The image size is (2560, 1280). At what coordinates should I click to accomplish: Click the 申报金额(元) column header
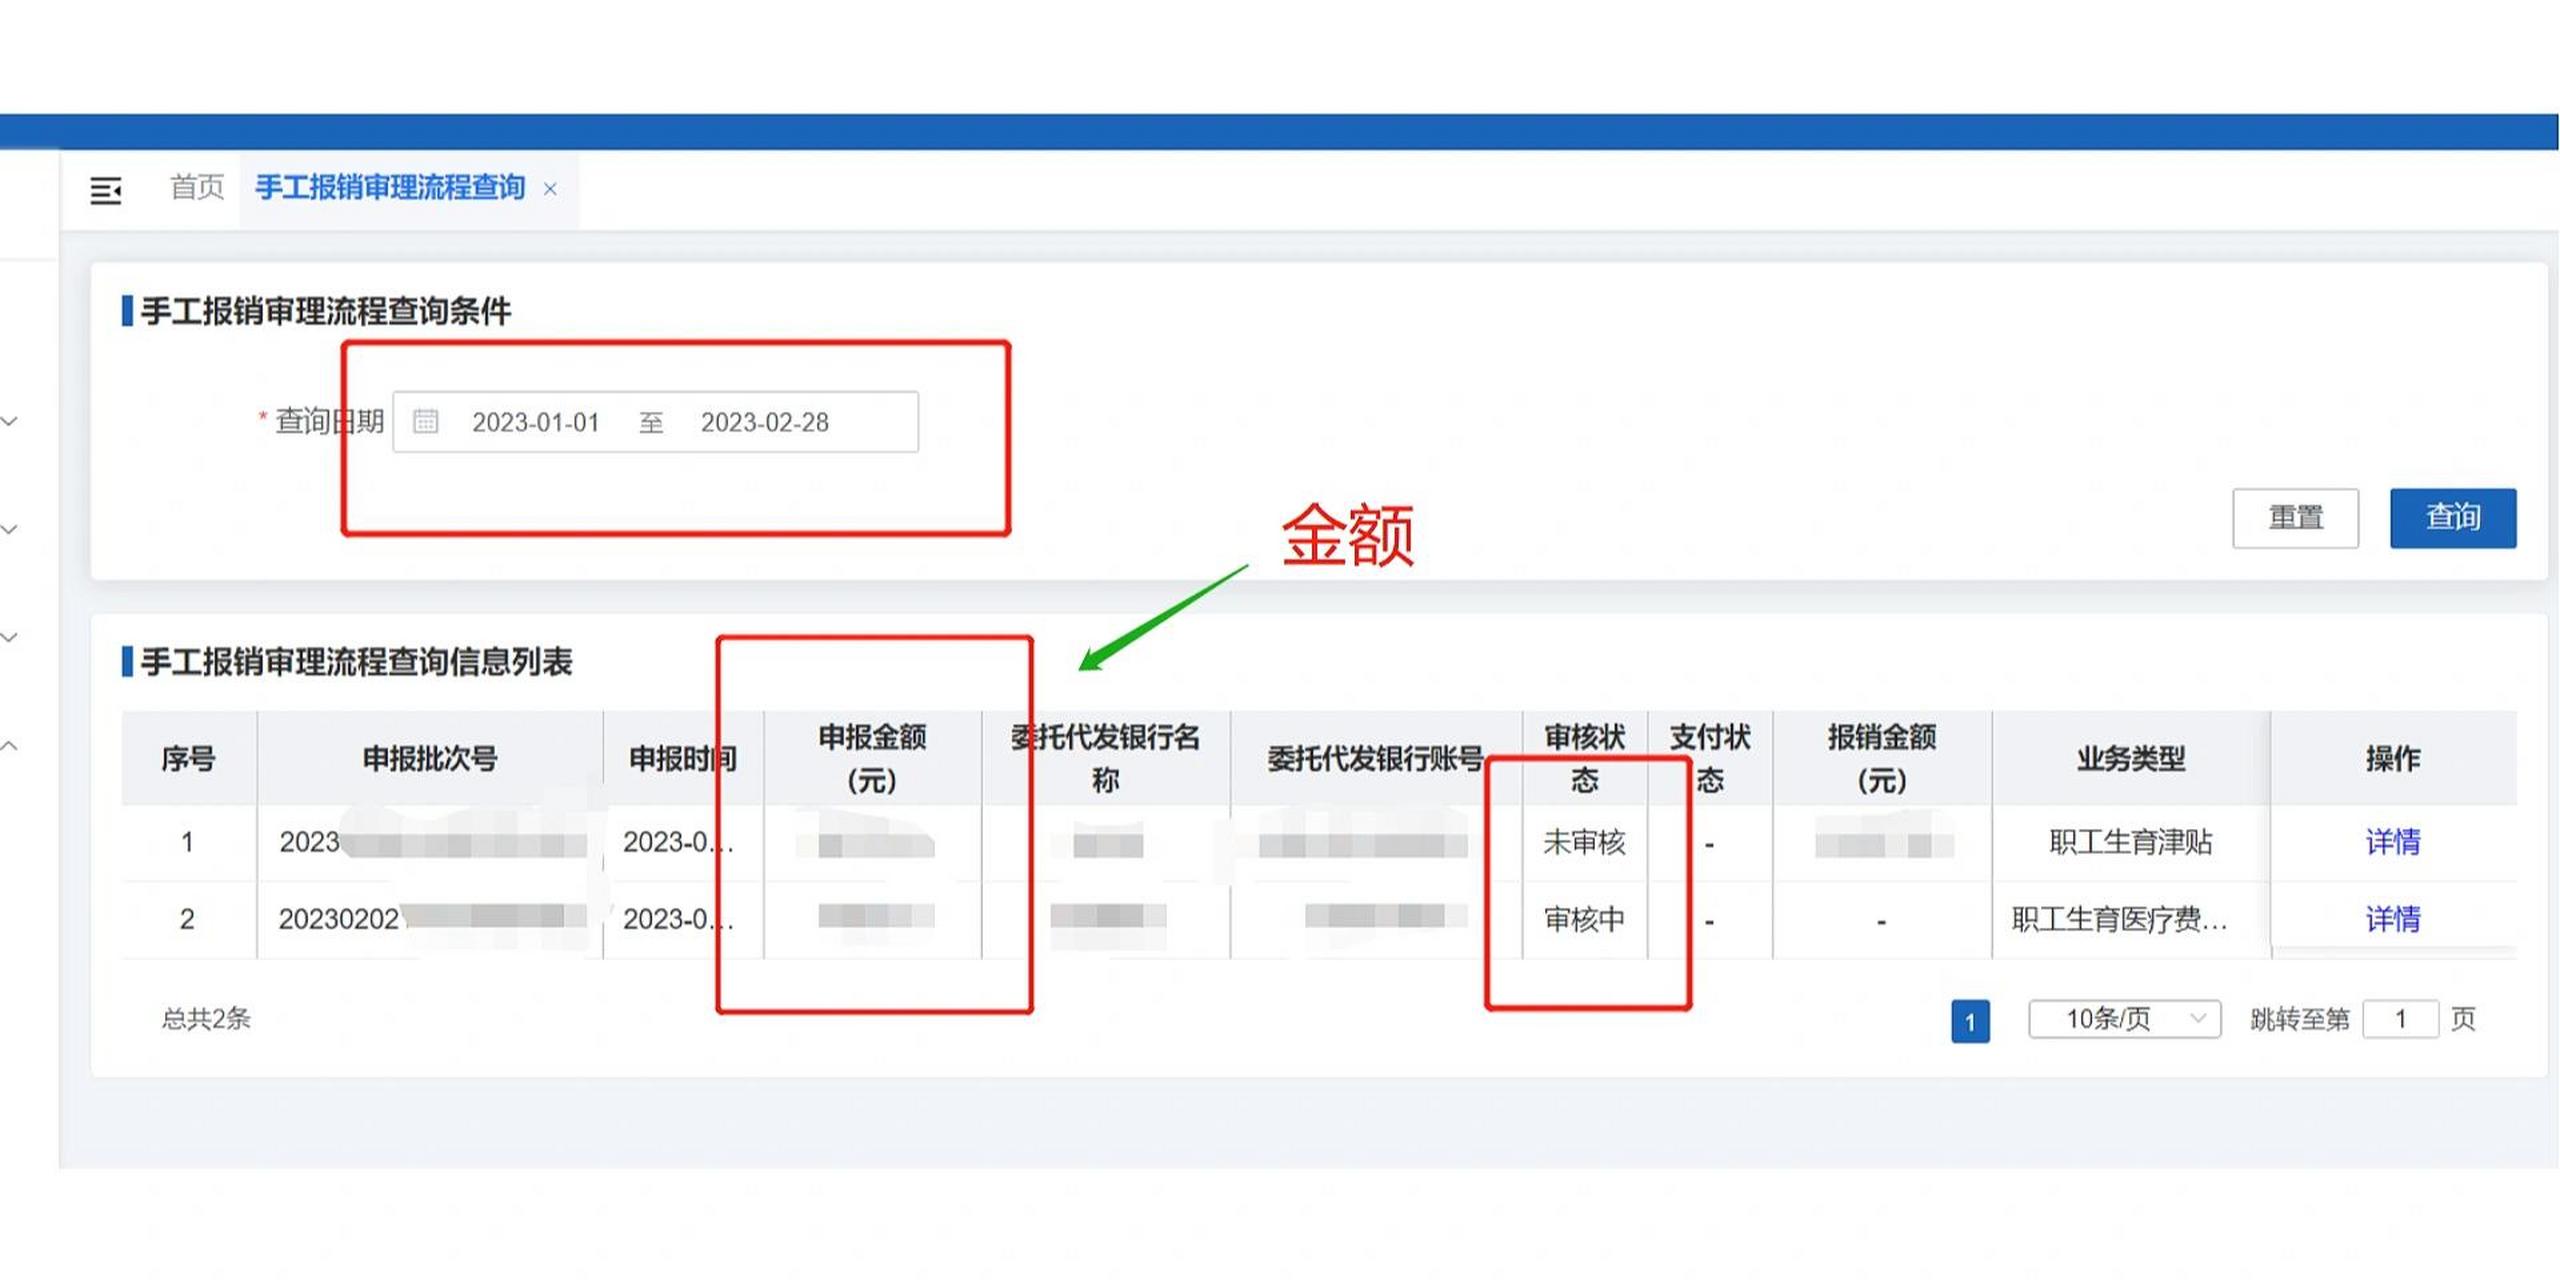[872, 759]
